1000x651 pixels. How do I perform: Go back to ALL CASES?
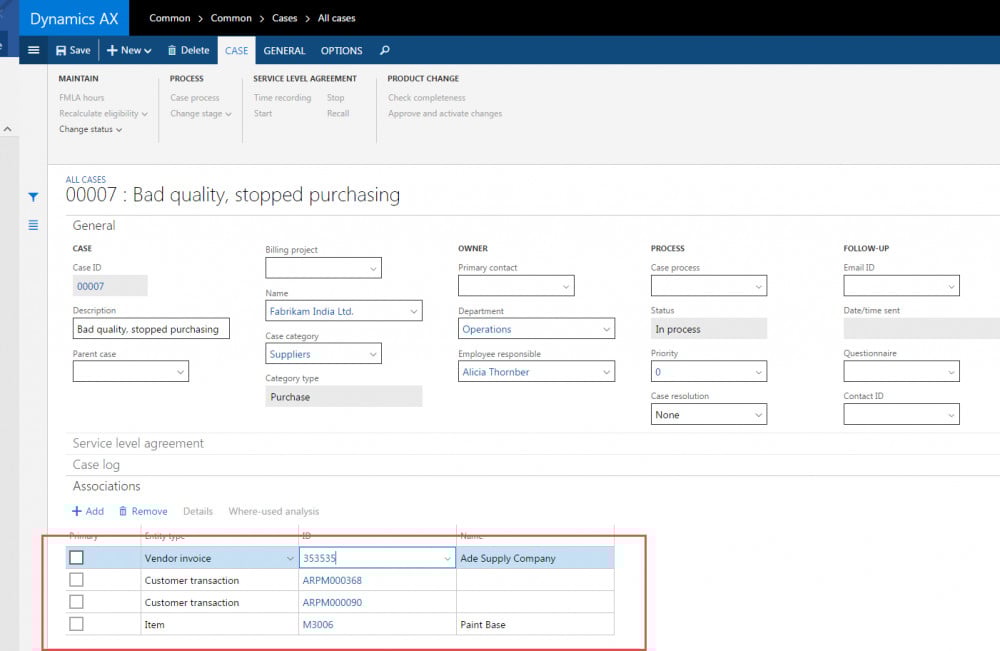pos(85,180)
